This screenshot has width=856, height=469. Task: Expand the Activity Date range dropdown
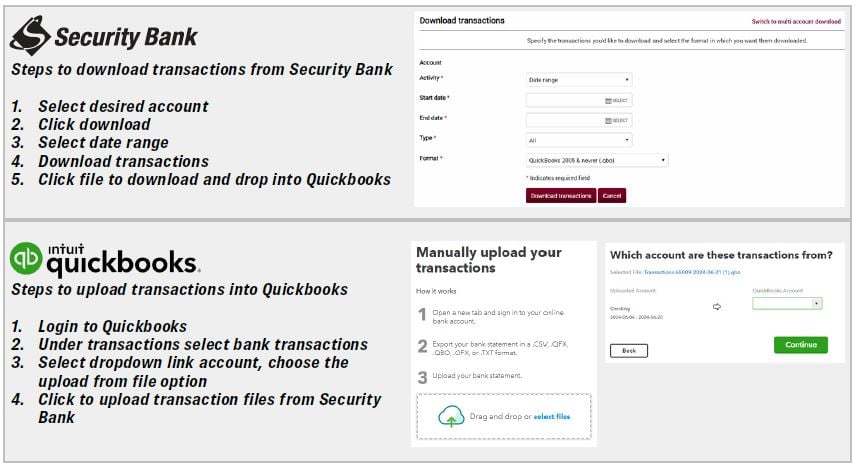click(579, 80)
